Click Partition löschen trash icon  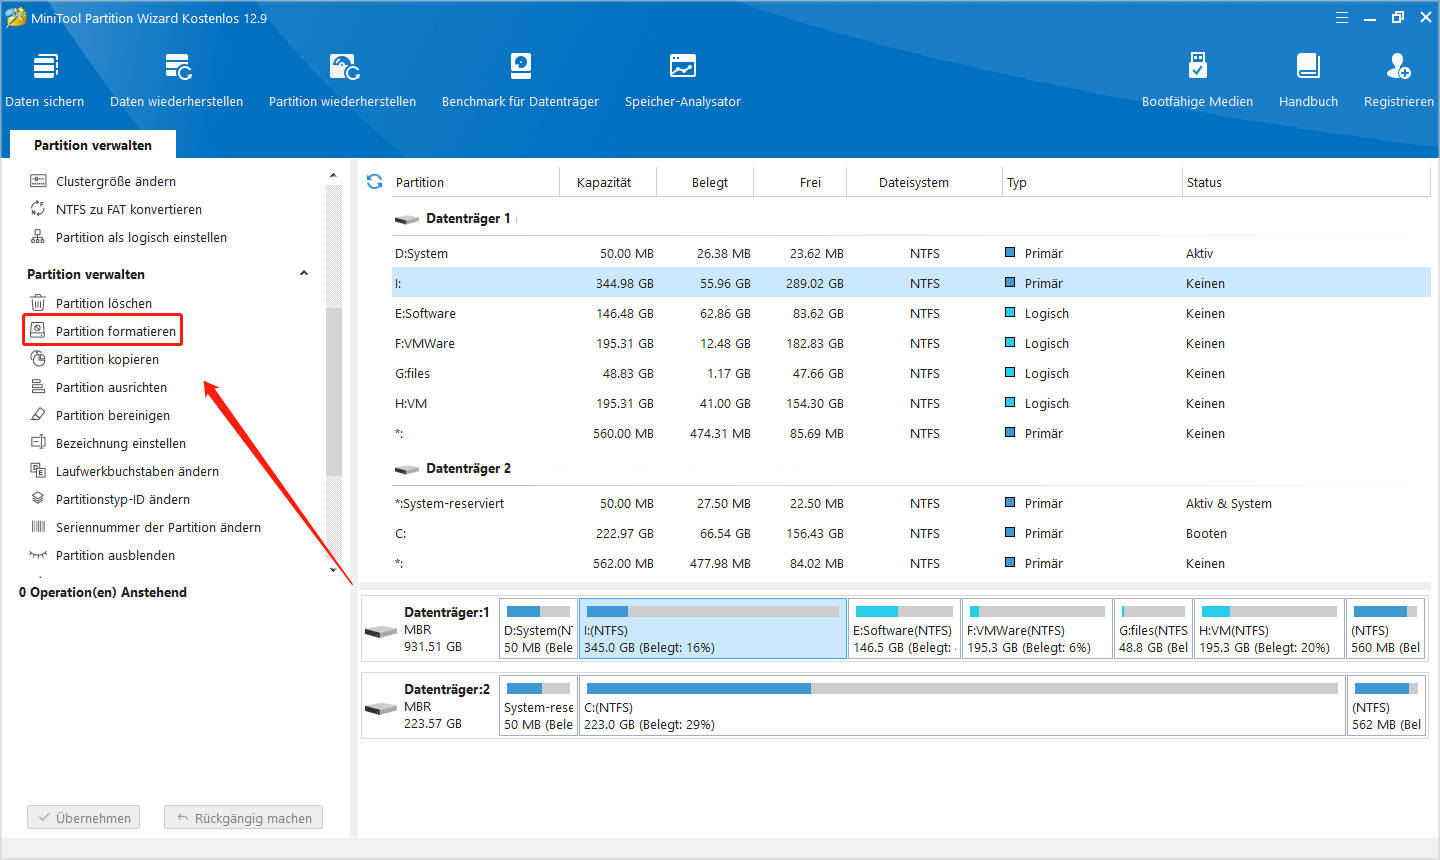(x=38, y=303)
